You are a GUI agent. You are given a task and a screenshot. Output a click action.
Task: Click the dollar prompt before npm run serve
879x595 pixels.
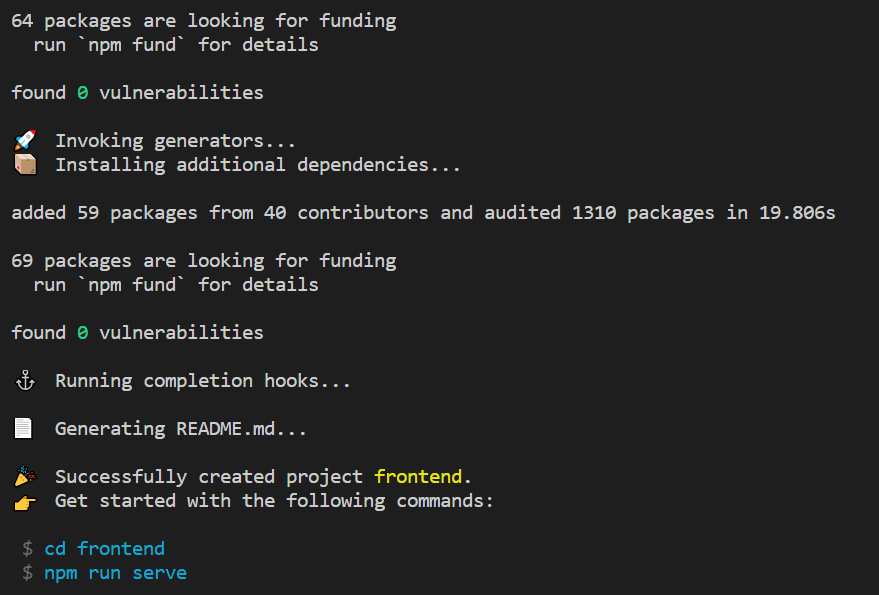(27, 573)
